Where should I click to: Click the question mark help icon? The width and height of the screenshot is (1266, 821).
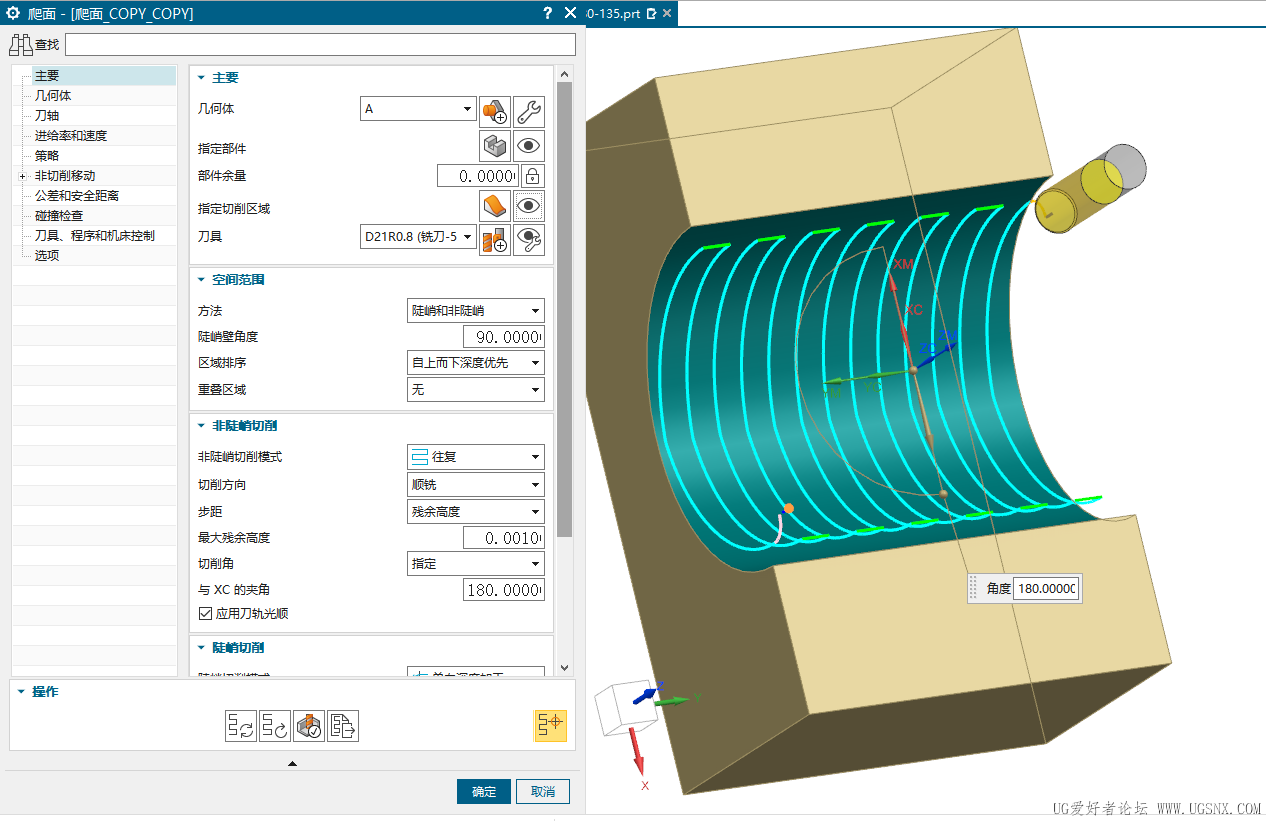pos(547,13)
